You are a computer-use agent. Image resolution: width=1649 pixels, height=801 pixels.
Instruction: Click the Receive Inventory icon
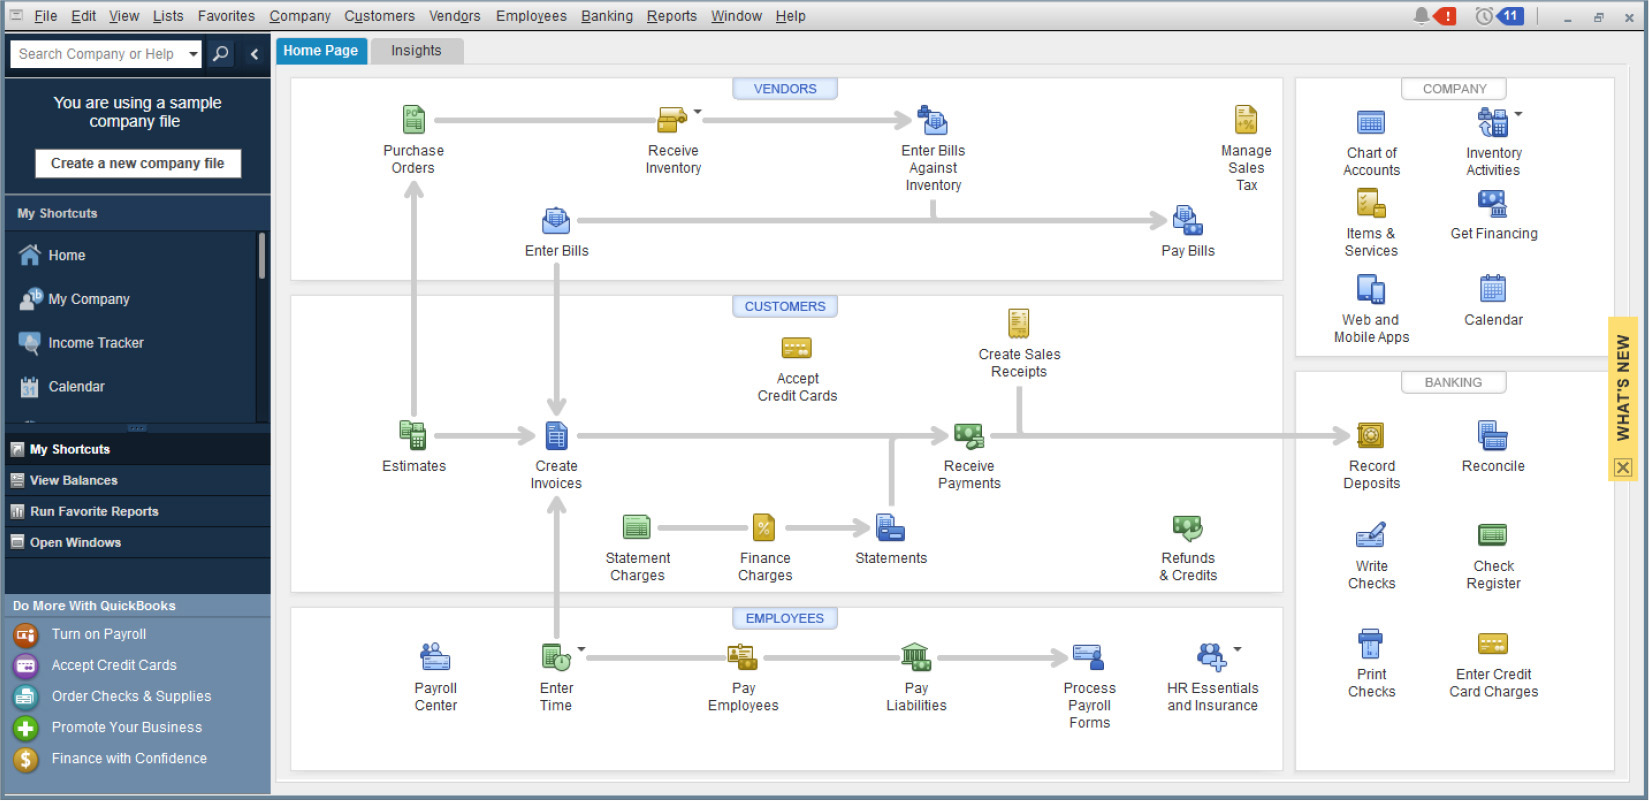[672, 120]
